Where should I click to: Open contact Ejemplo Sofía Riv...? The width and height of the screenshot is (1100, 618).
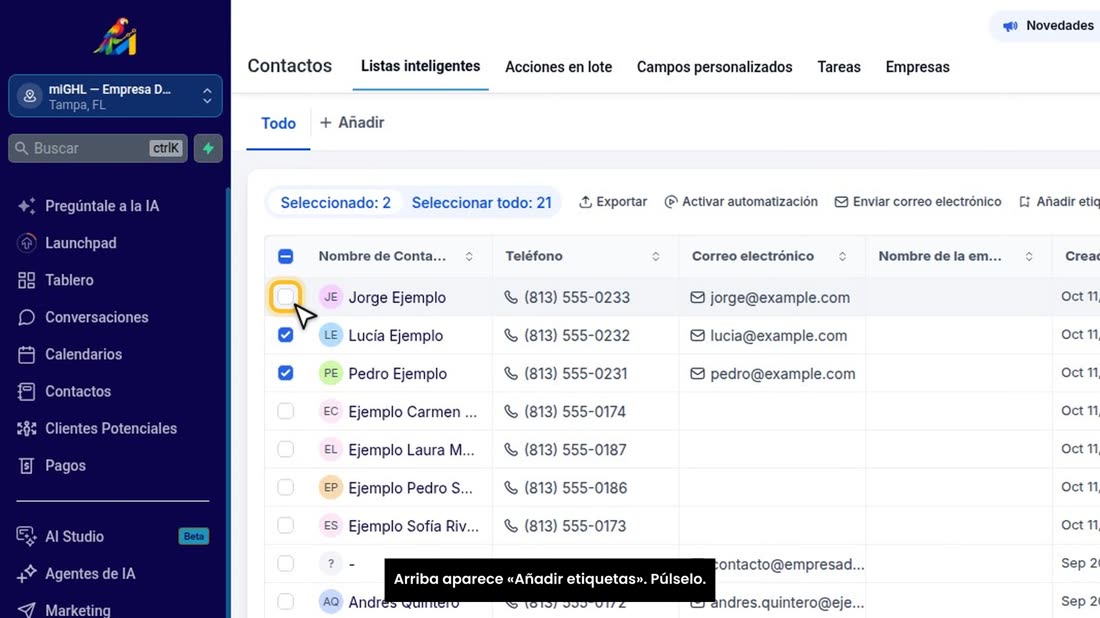pos(413,526)
